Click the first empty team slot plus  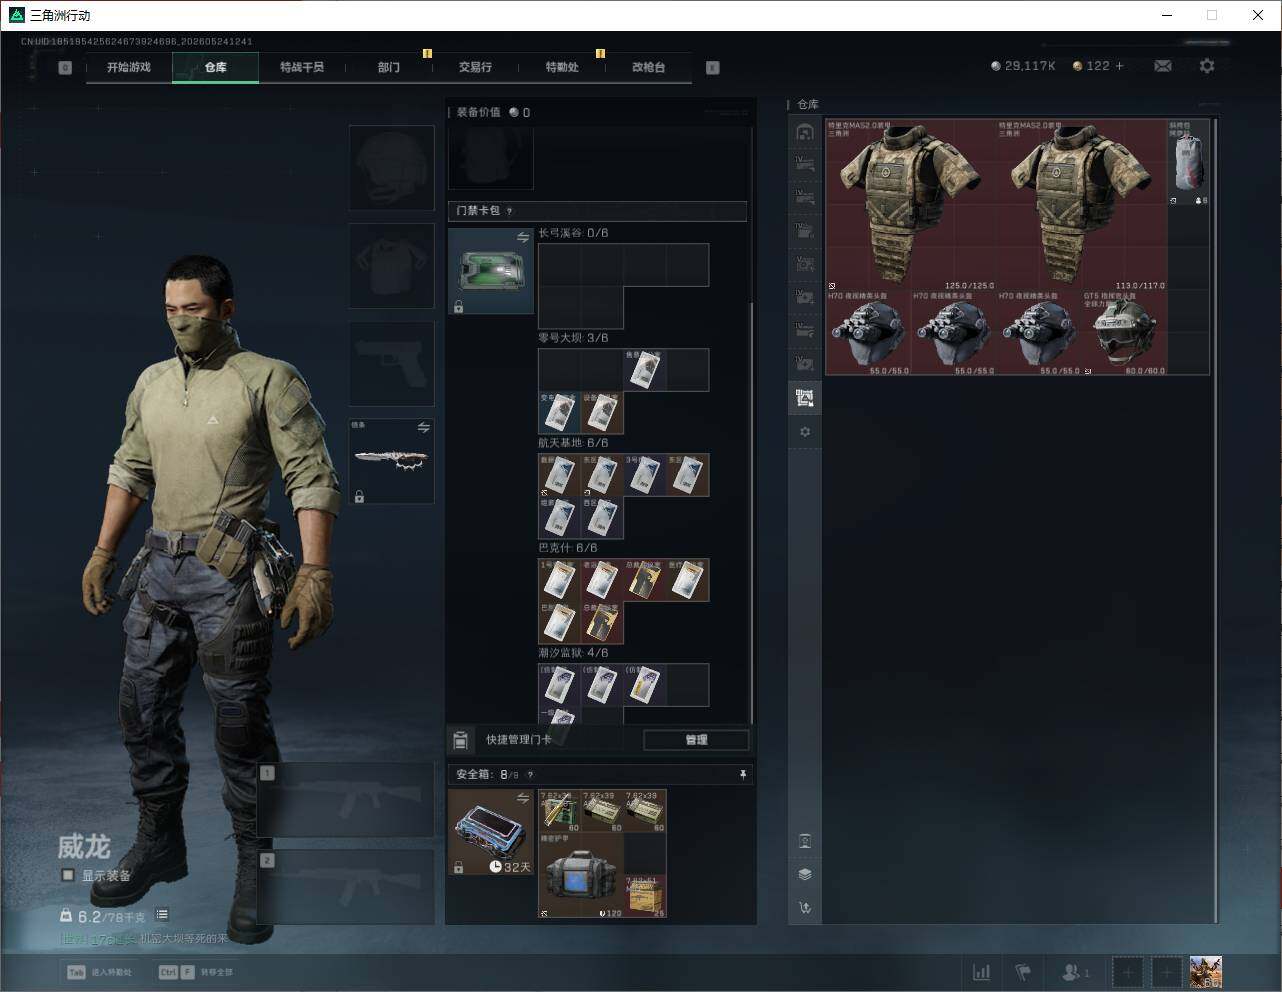click(x=1128, y=972)
